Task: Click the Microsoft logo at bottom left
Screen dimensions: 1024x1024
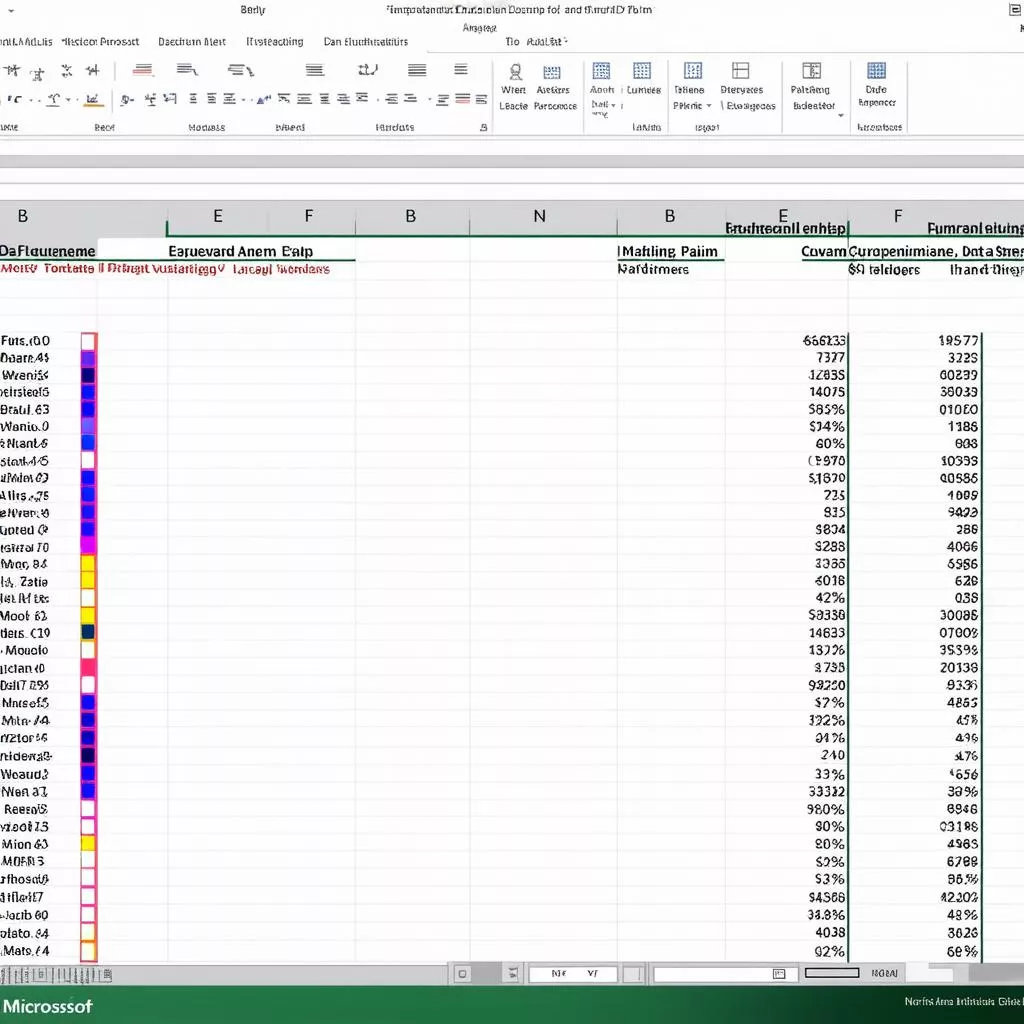Action: [48, 1007]
